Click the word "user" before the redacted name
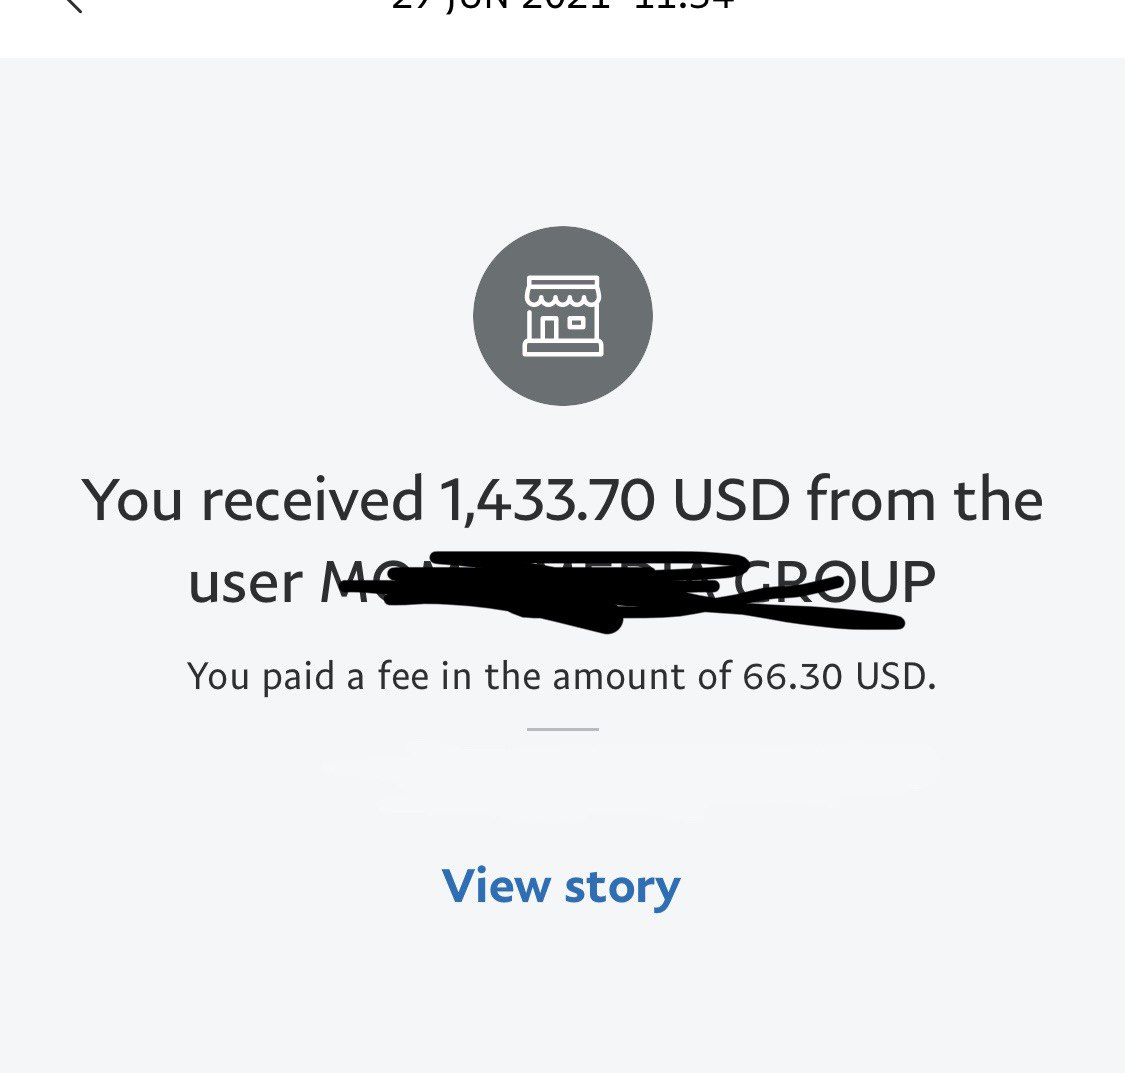 click(245, 584)
